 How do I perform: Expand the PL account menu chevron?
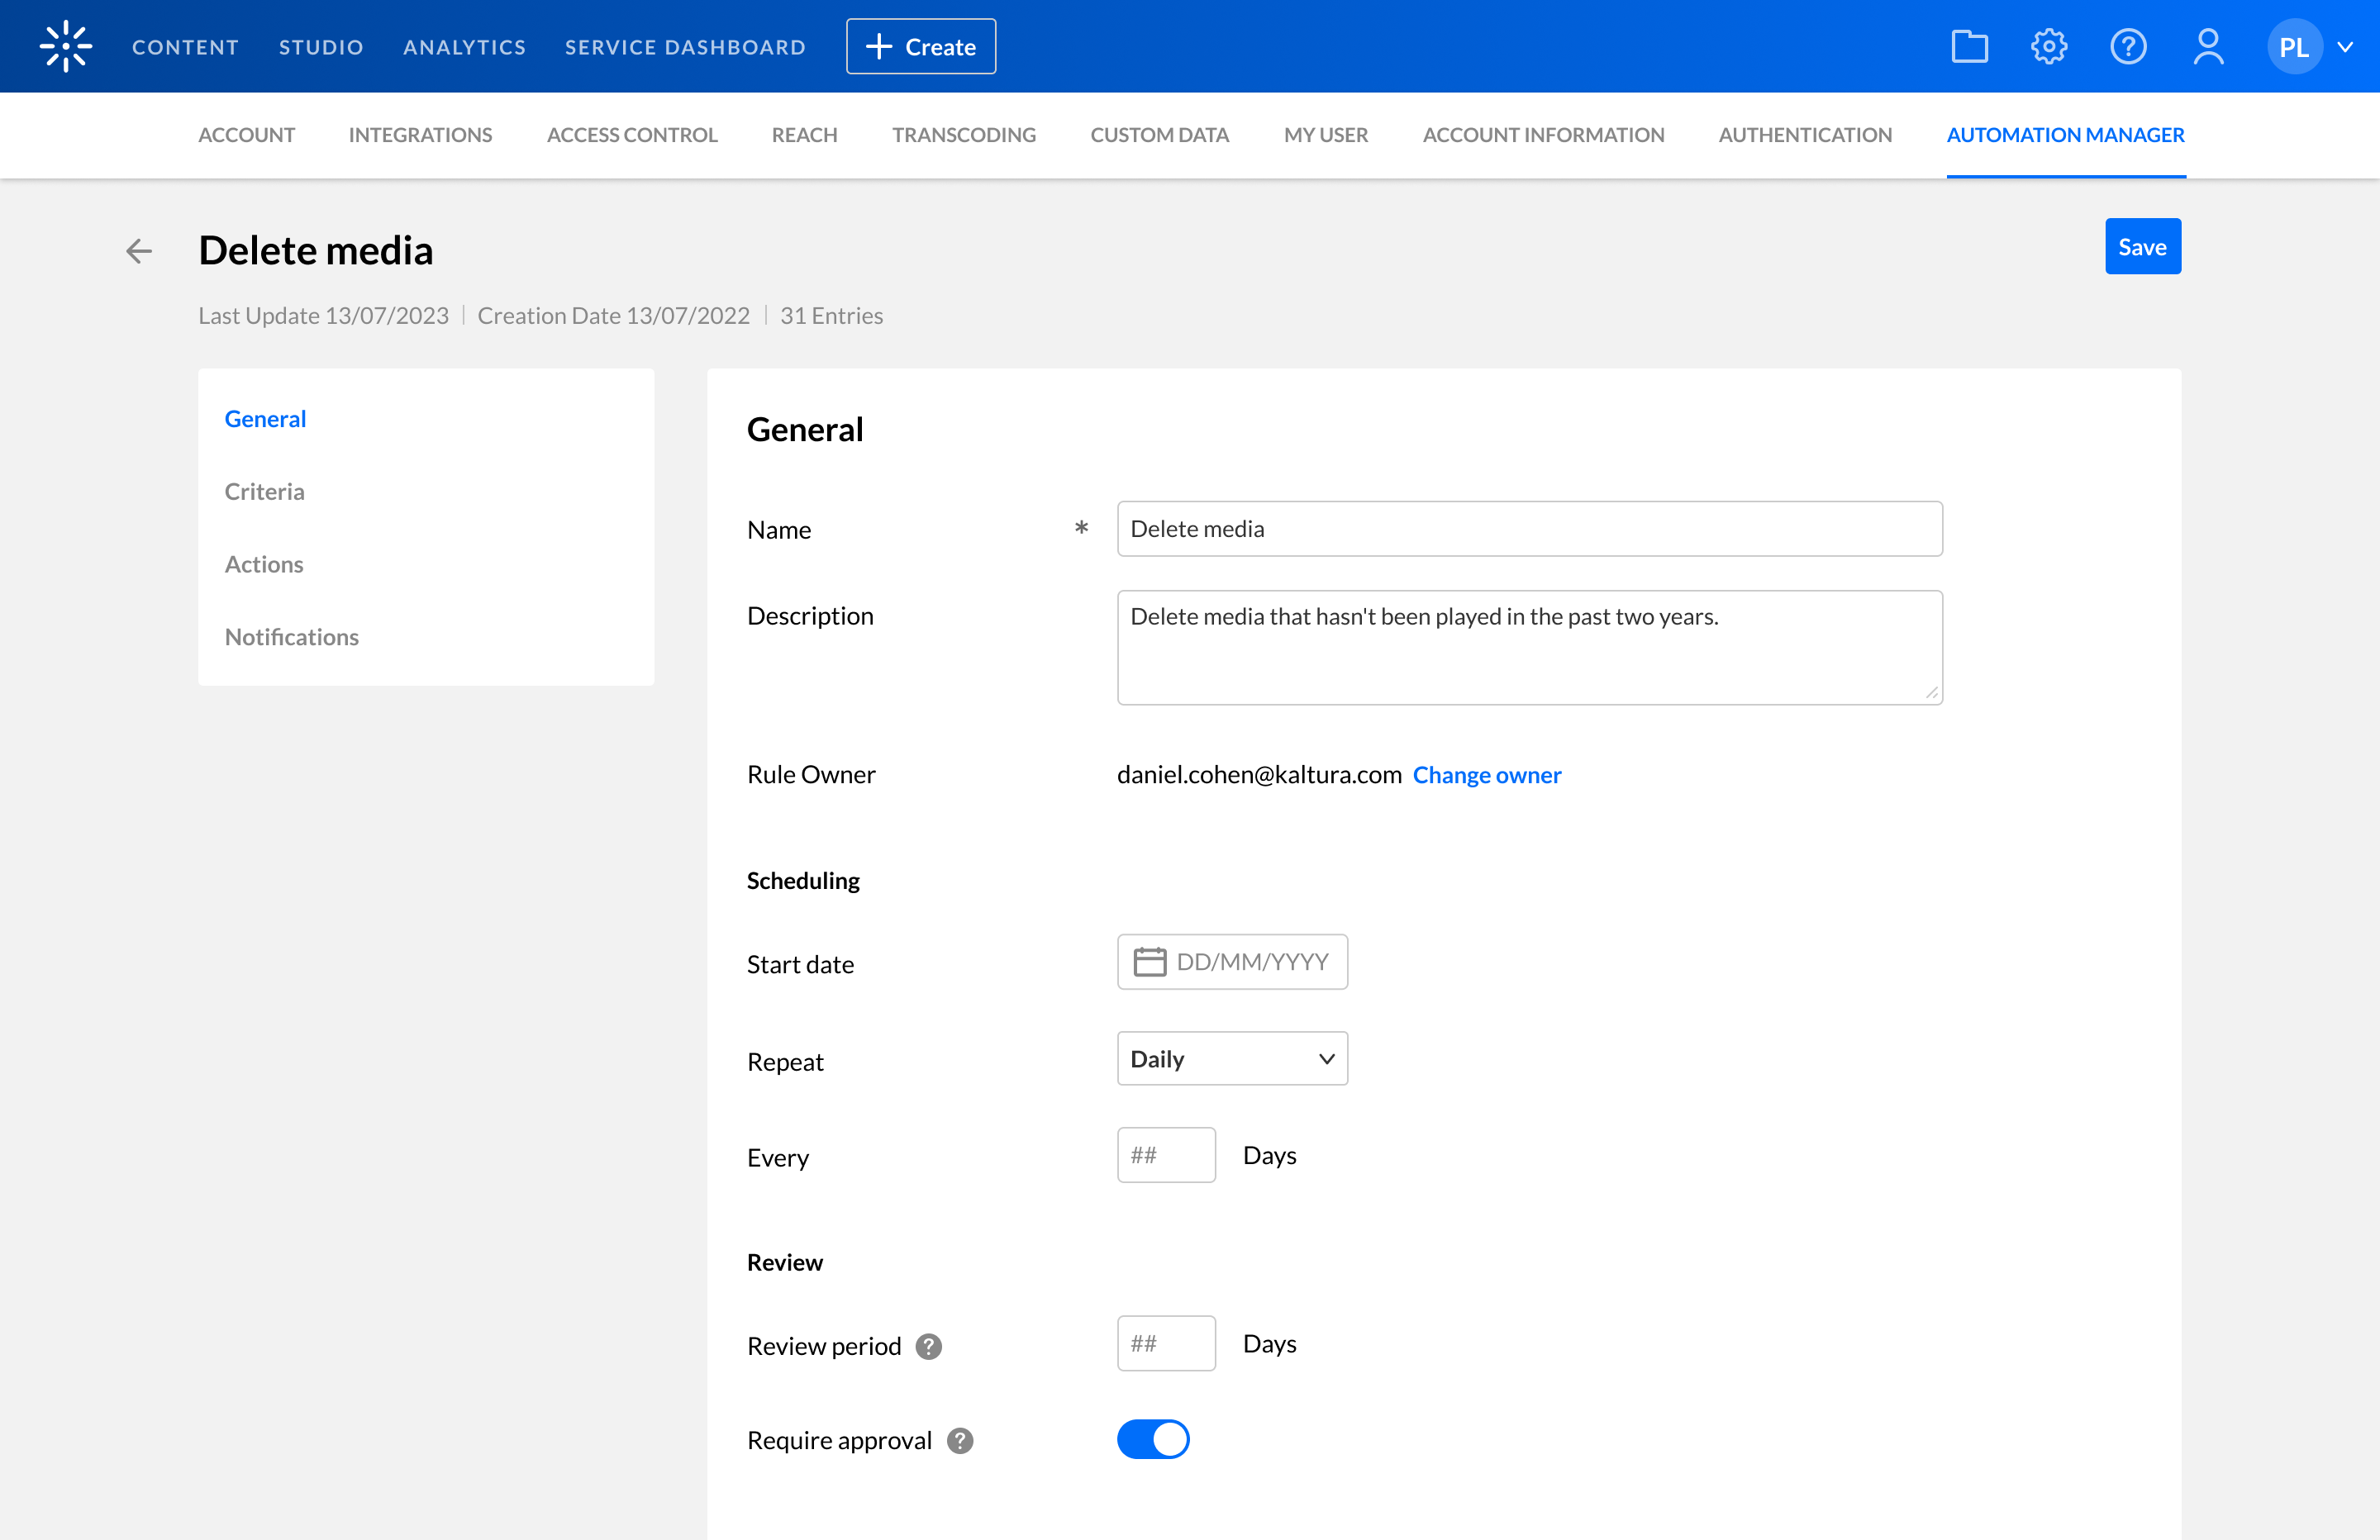[x=2345, y=47]
